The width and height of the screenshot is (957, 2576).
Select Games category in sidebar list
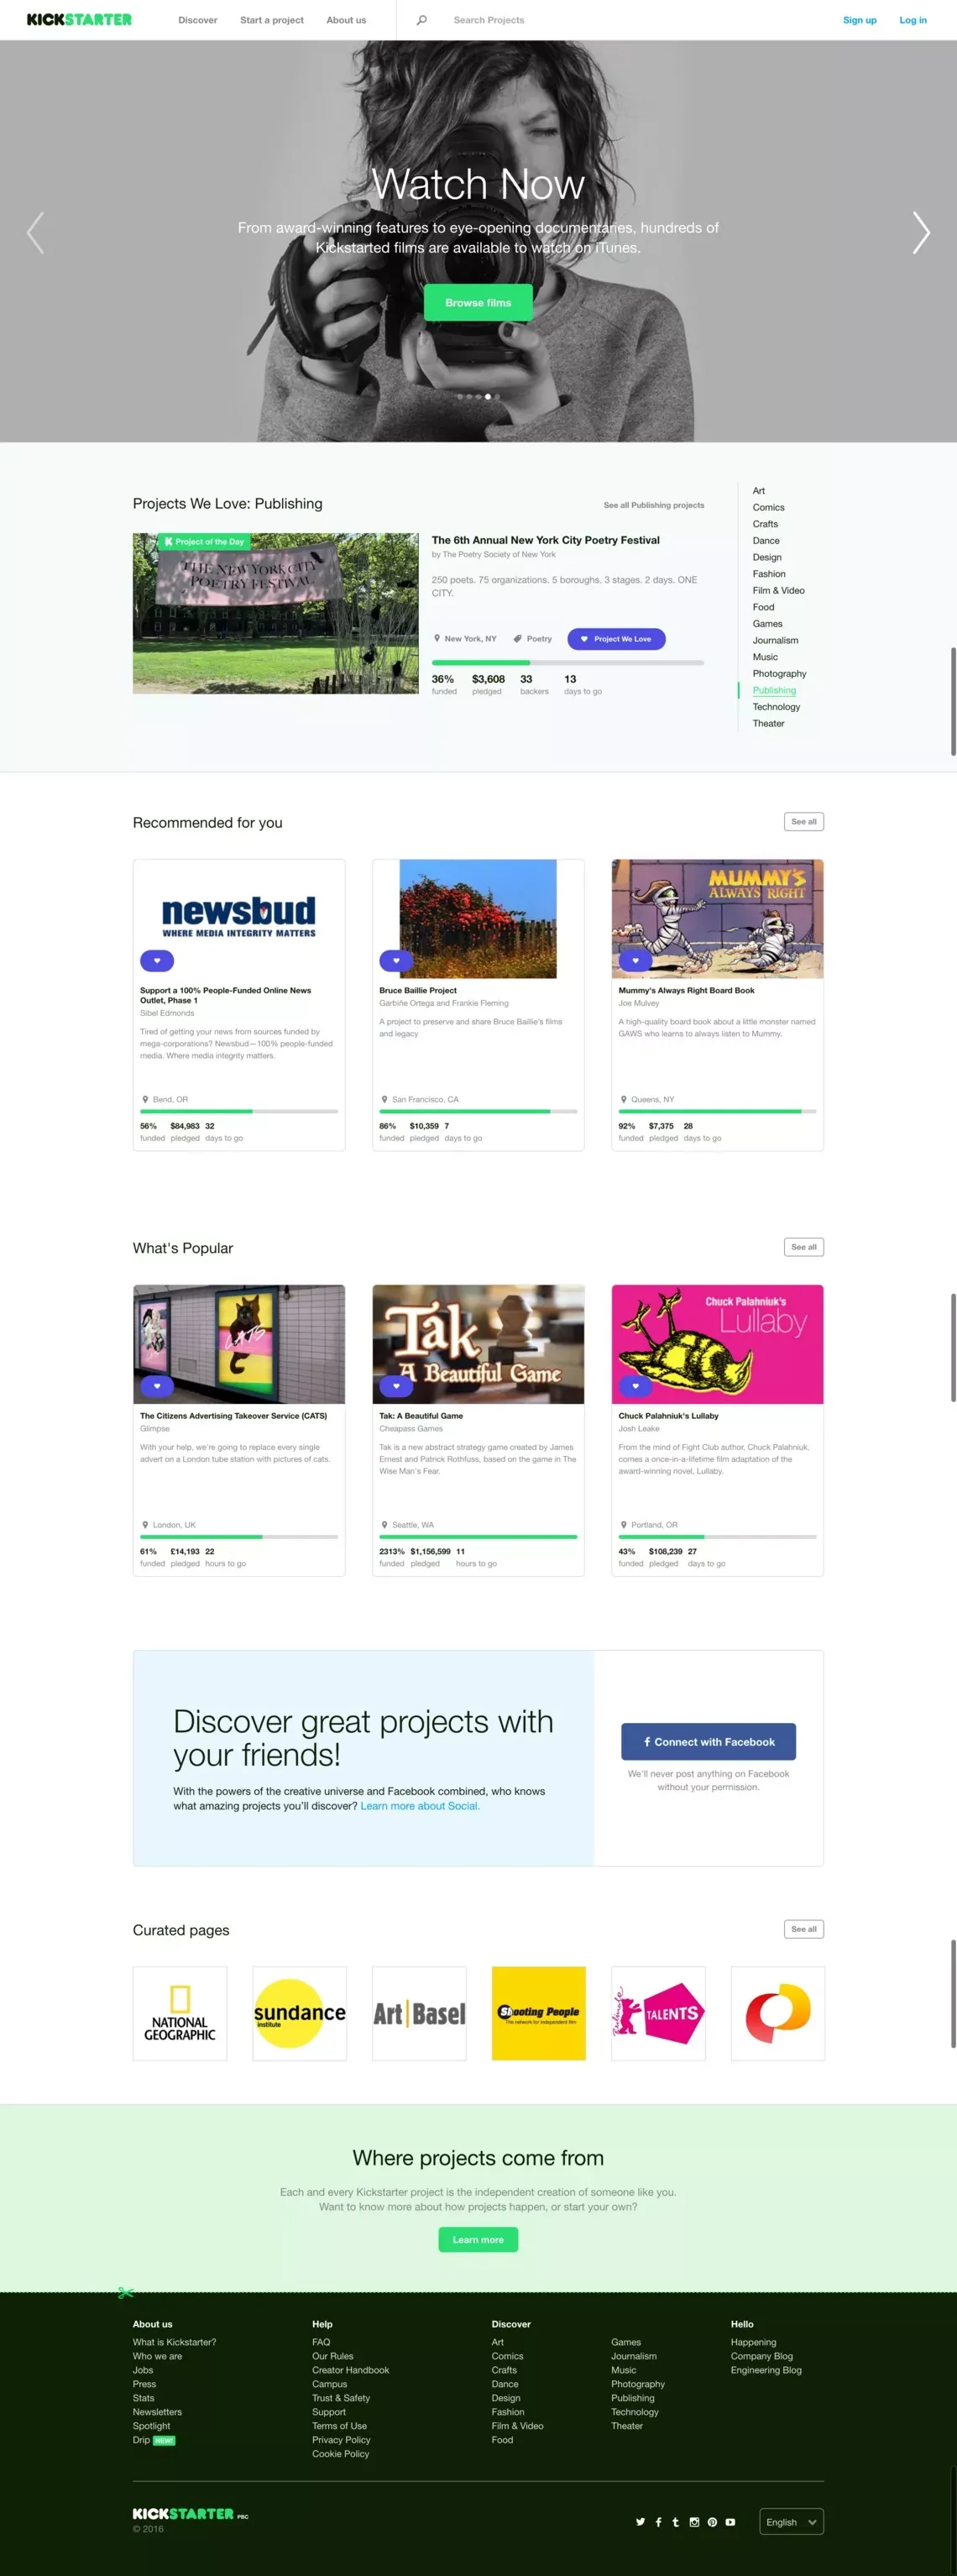coord(768,624)
